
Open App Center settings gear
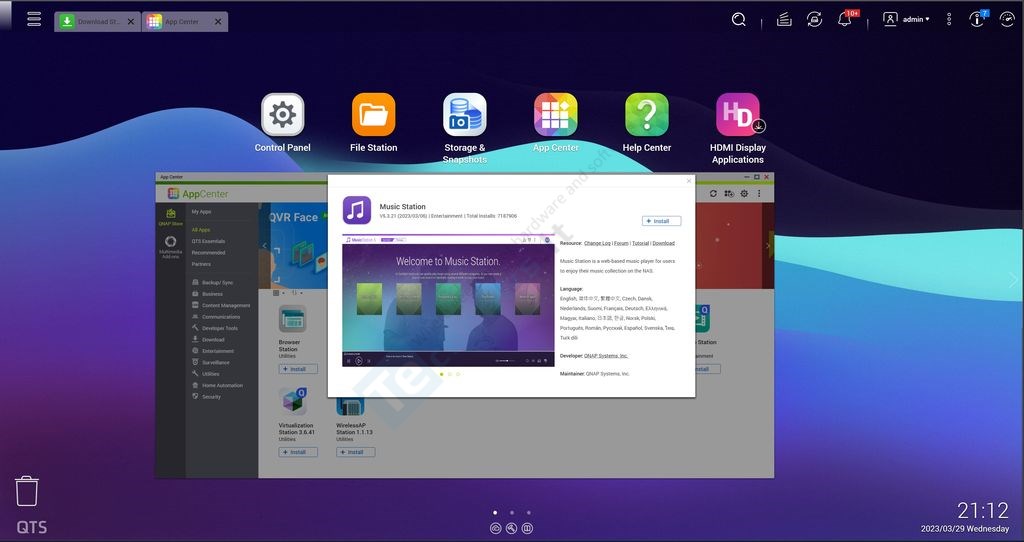744,194
